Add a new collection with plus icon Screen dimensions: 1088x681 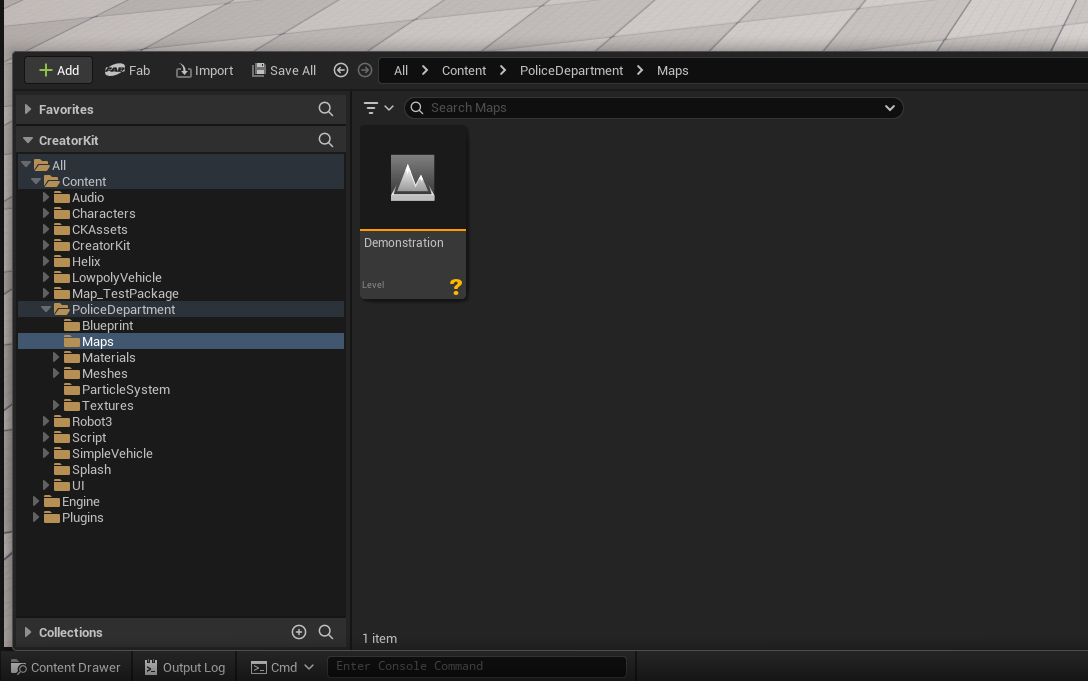(x=298, y=632)
